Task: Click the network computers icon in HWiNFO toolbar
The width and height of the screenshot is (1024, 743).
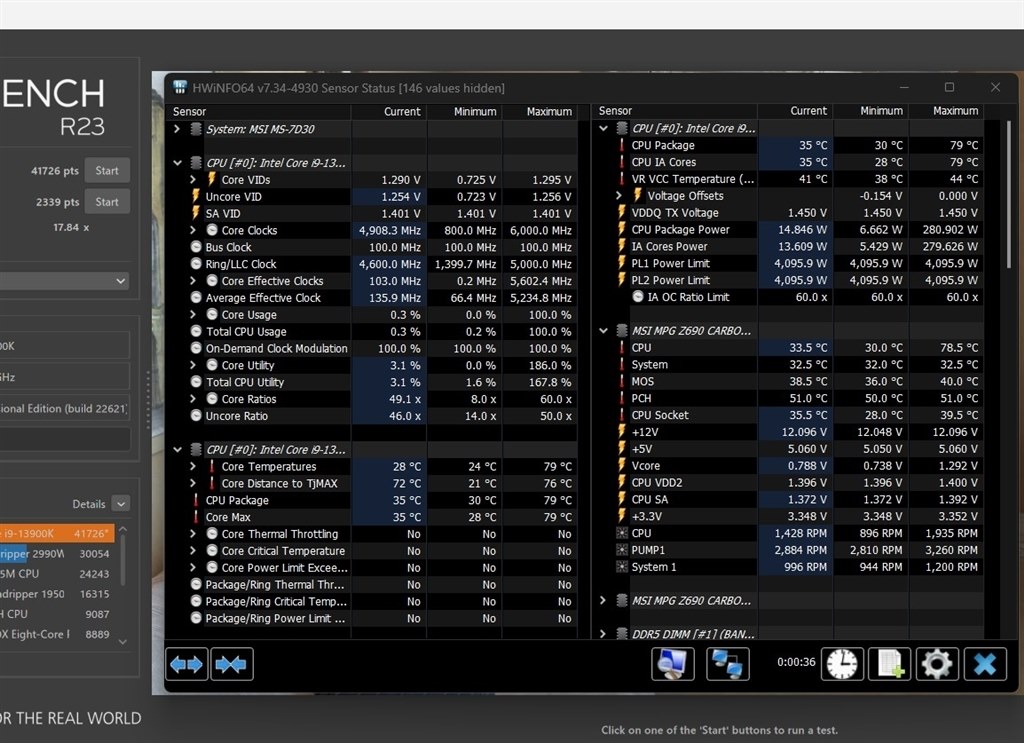Action: (728, 664)
